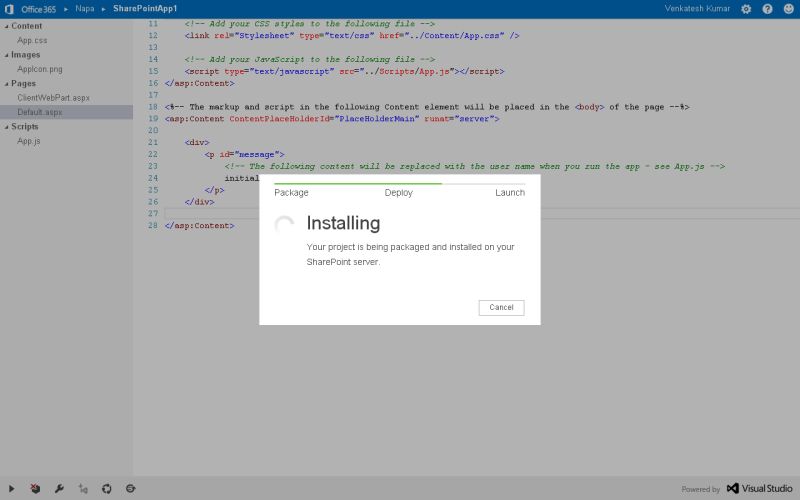Screen dimensions: 800x500
Task: Open Venkatesh Kumar user menu
Action: [x=697, y=9]
